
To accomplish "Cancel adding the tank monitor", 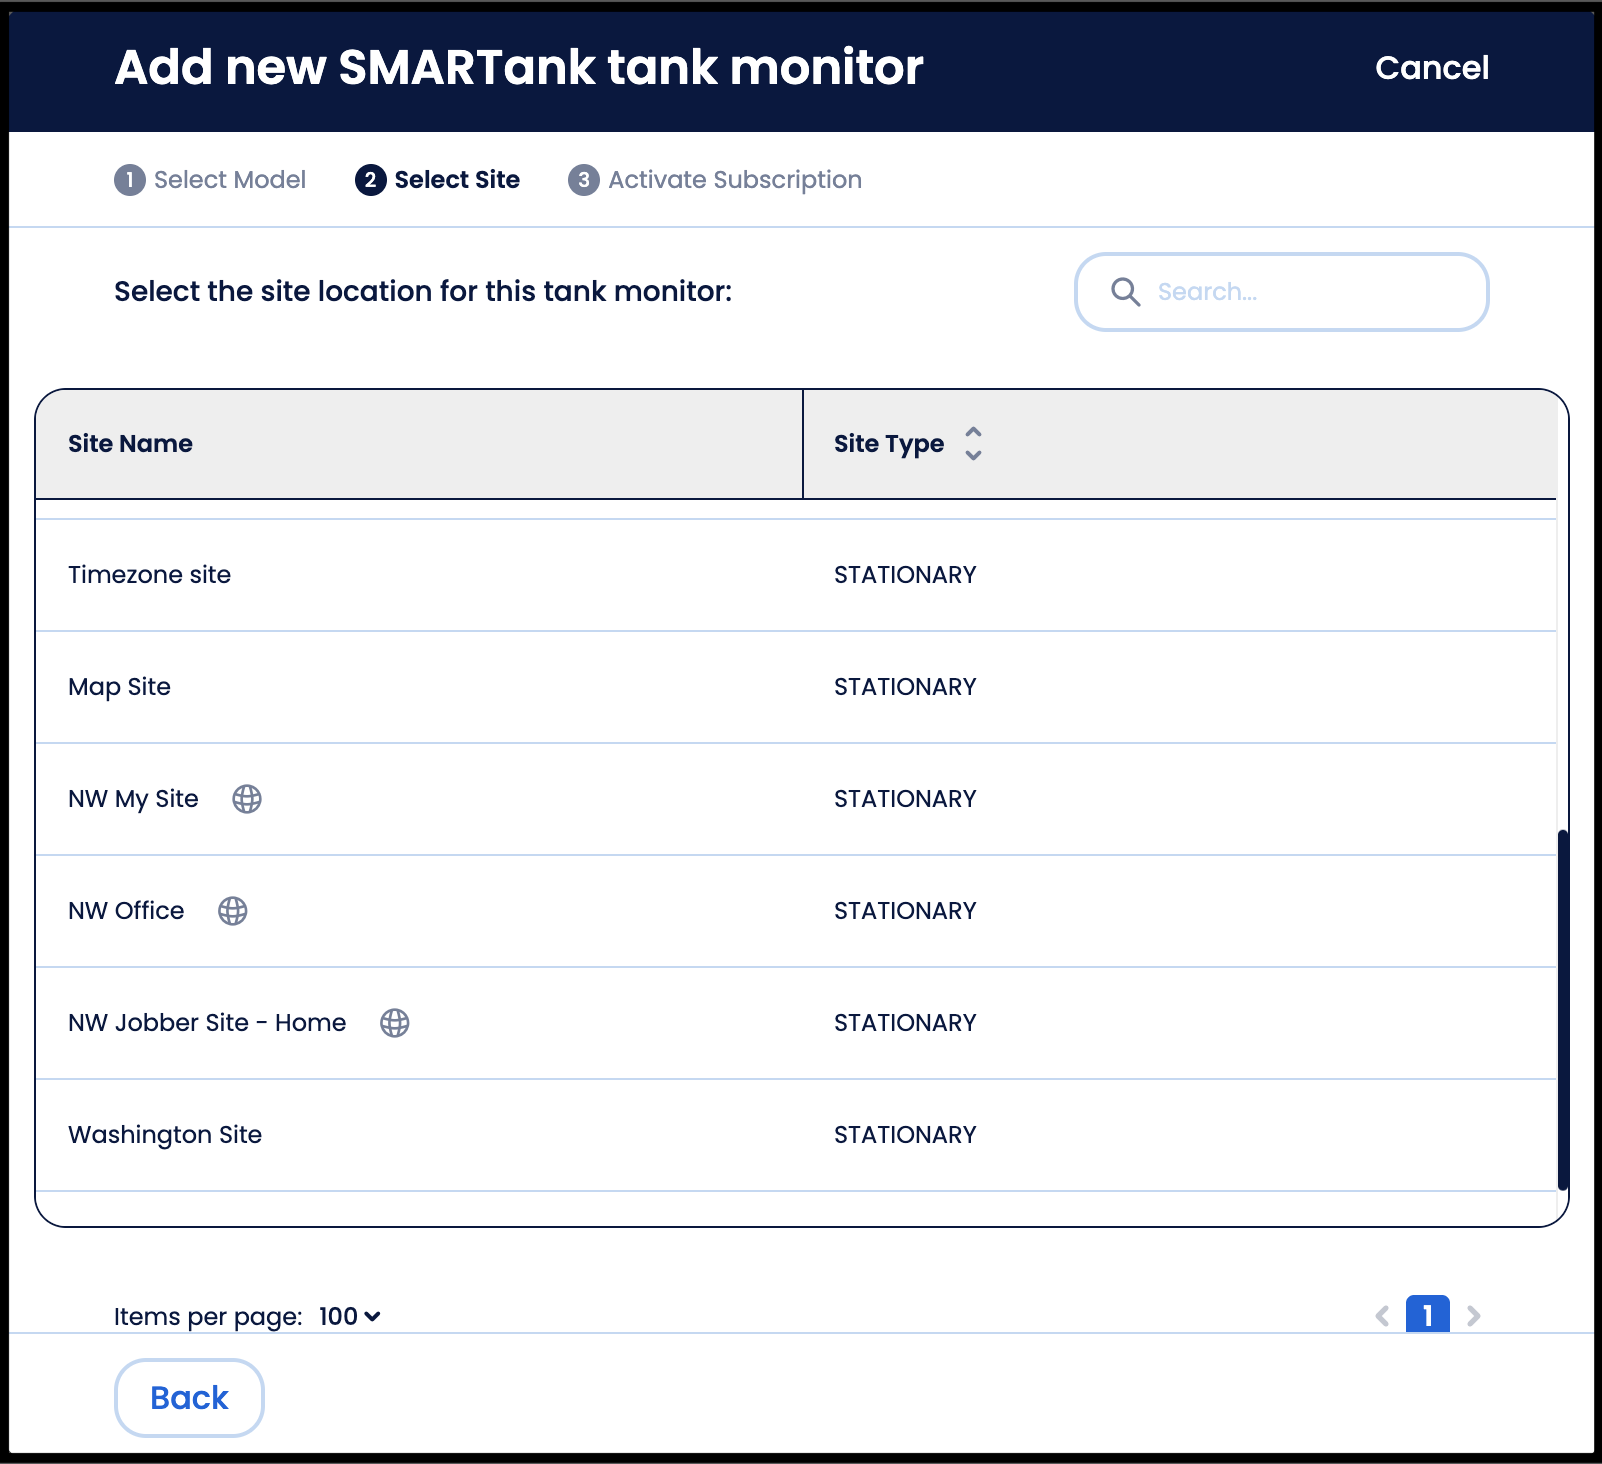I will tap(1432, 68).
